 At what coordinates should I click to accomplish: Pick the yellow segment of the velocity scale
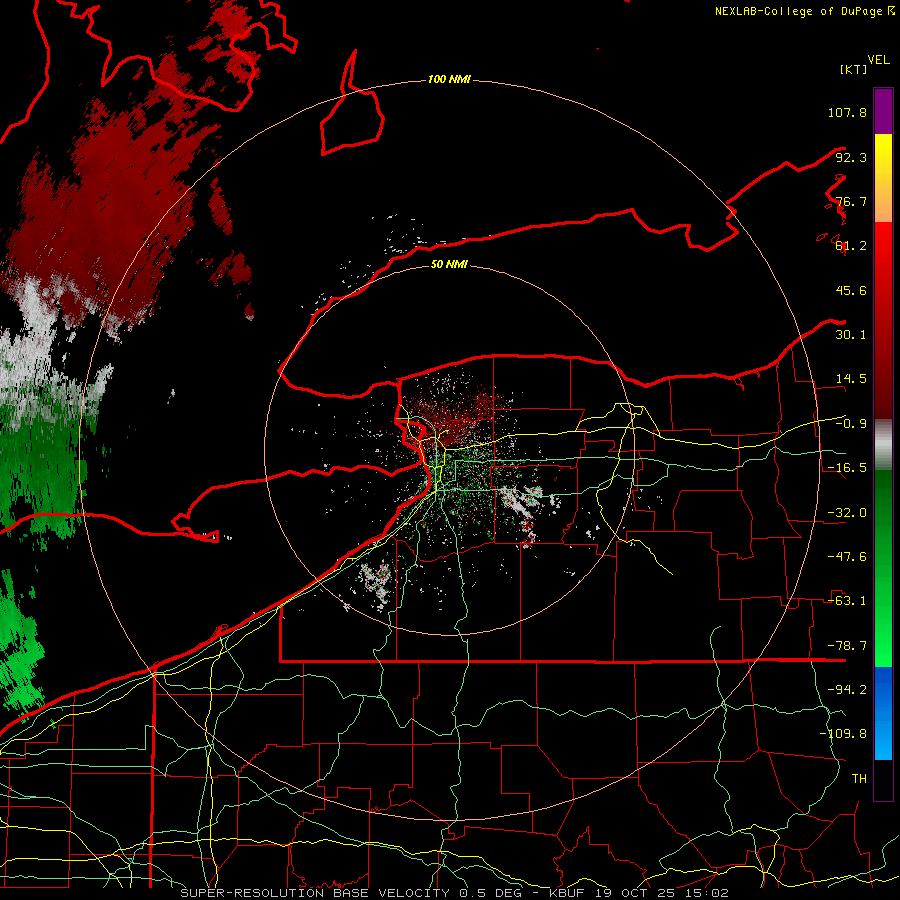tap(883, 178)
